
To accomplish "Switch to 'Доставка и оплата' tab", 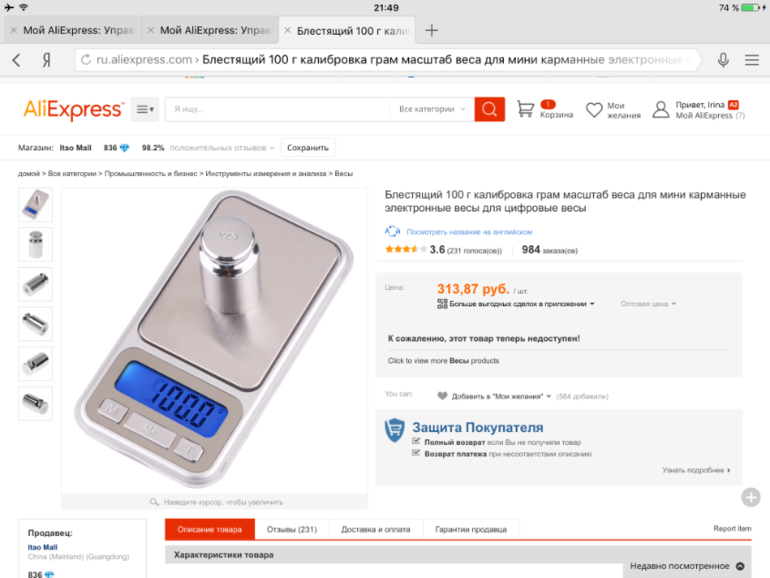I will point(376,529).
